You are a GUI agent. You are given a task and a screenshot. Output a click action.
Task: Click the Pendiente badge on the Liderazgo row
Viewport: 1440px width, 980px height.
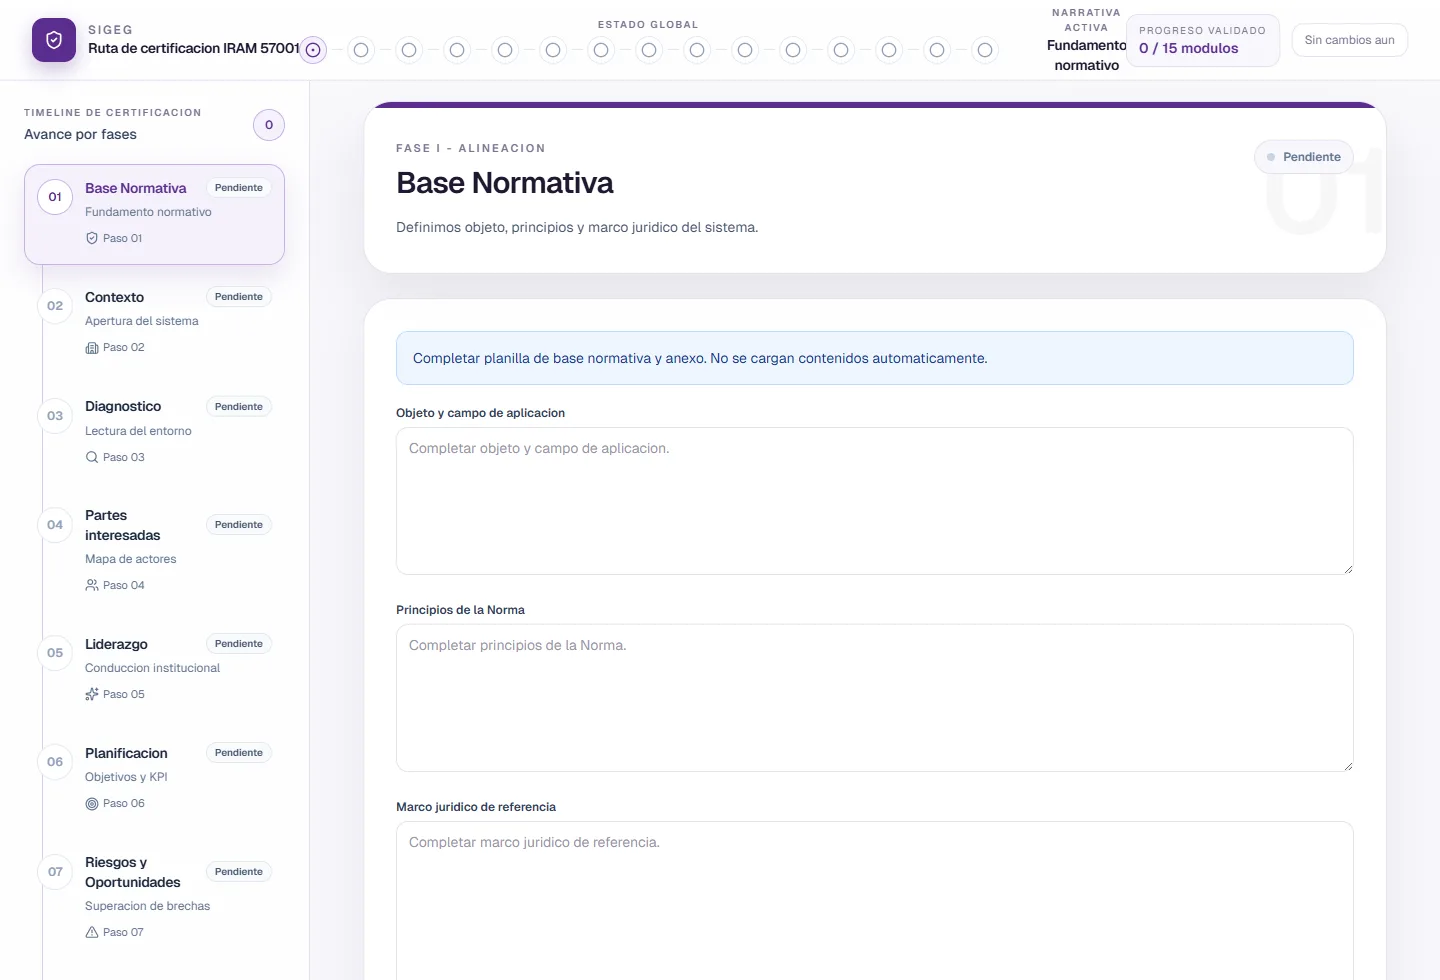click(239, 644)
